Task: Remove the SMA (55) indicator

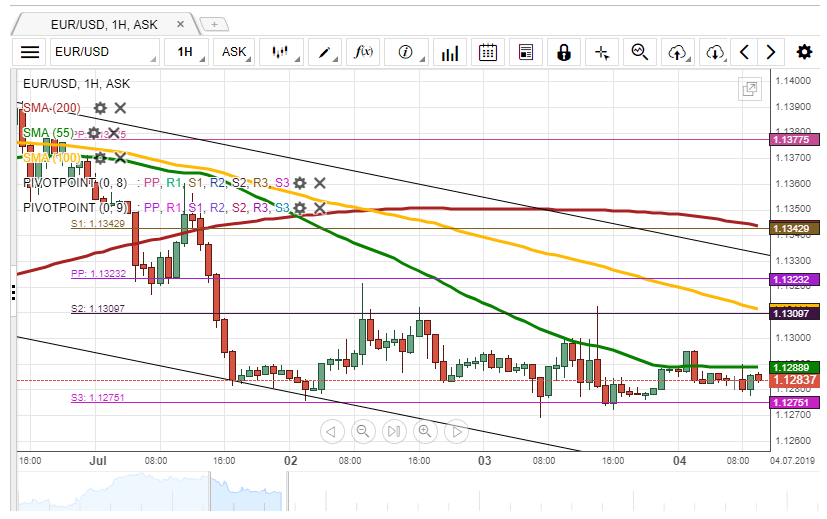Action: pos(113,133)
